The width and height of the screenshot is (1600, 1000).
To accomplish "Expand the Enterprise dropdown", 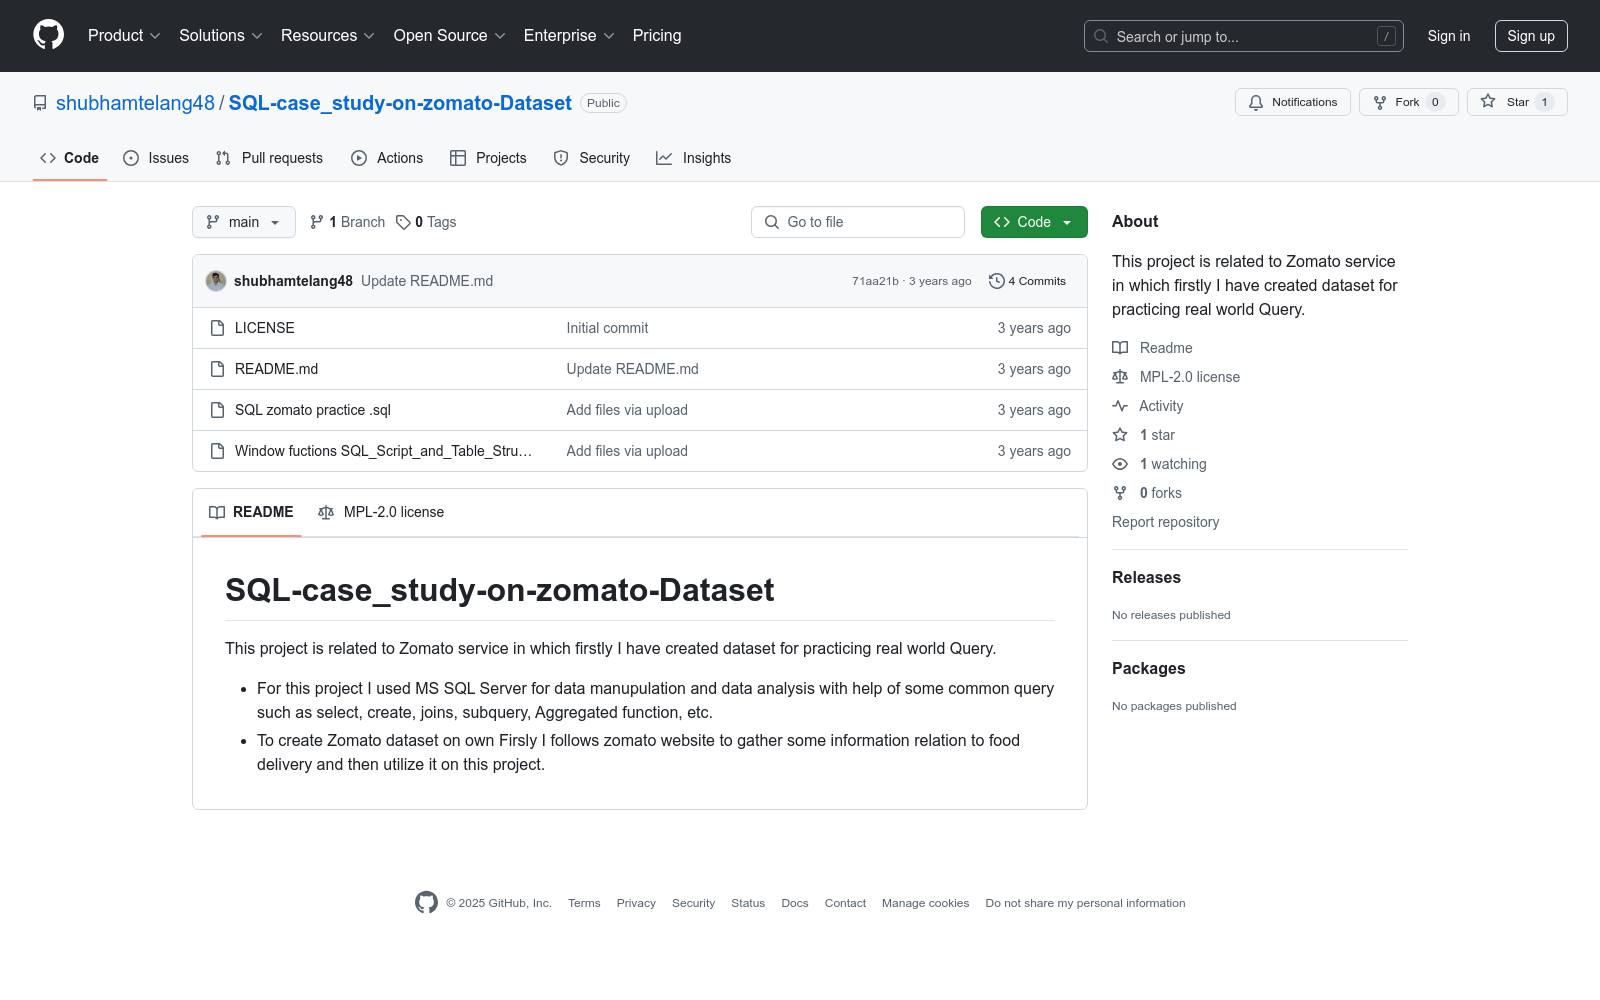I will (x=569, y=36).
